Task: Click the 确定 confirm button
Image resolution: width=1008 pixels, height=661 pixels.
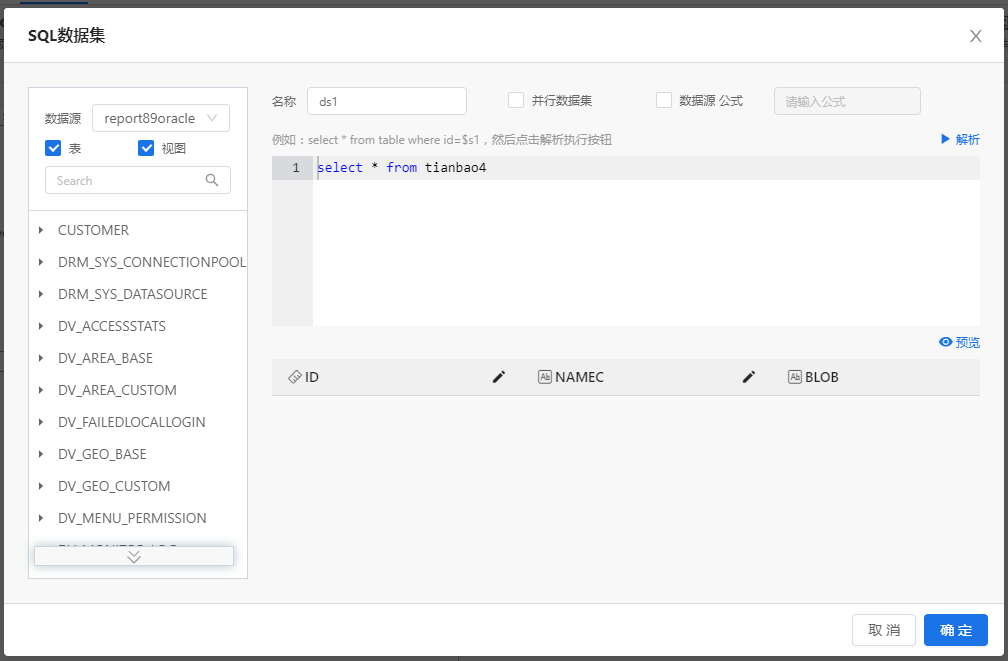Action: pyautogui.click(x=955, y=630)
